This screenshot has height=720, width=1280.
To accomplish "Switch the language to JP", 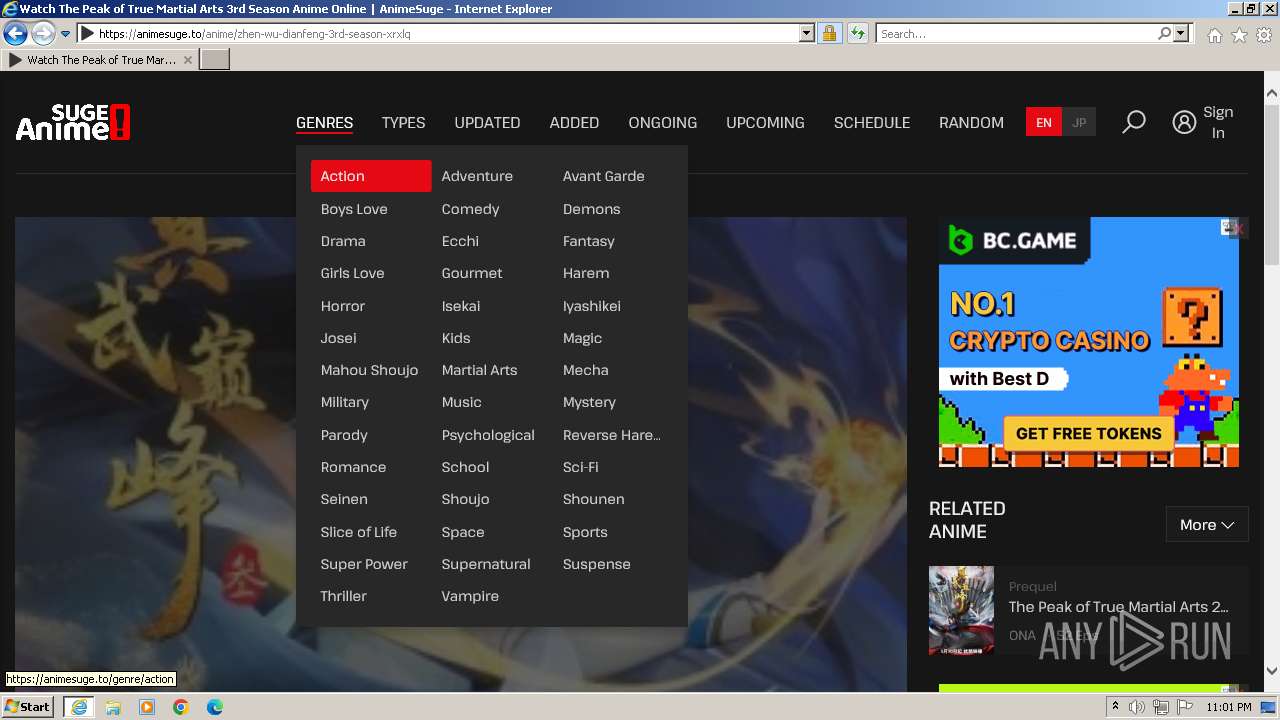I will tap(1079, 122).
